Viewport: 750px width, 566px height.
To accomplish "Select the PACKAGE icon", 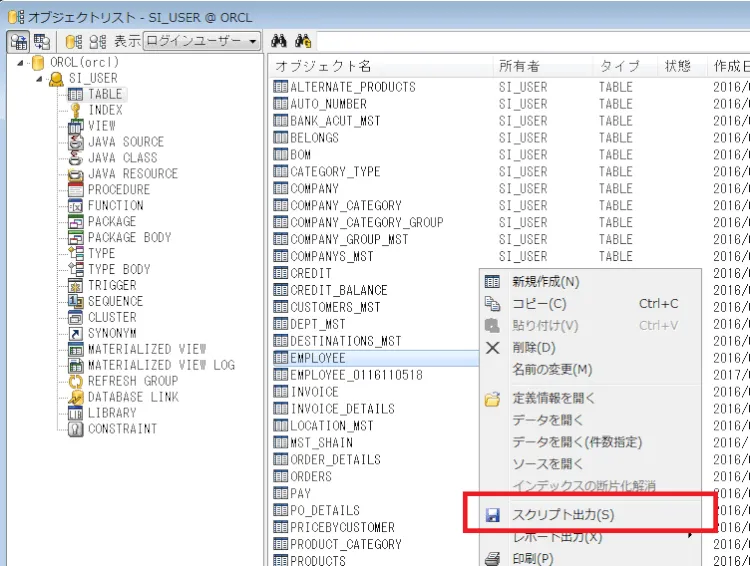I will pos(75,222).
